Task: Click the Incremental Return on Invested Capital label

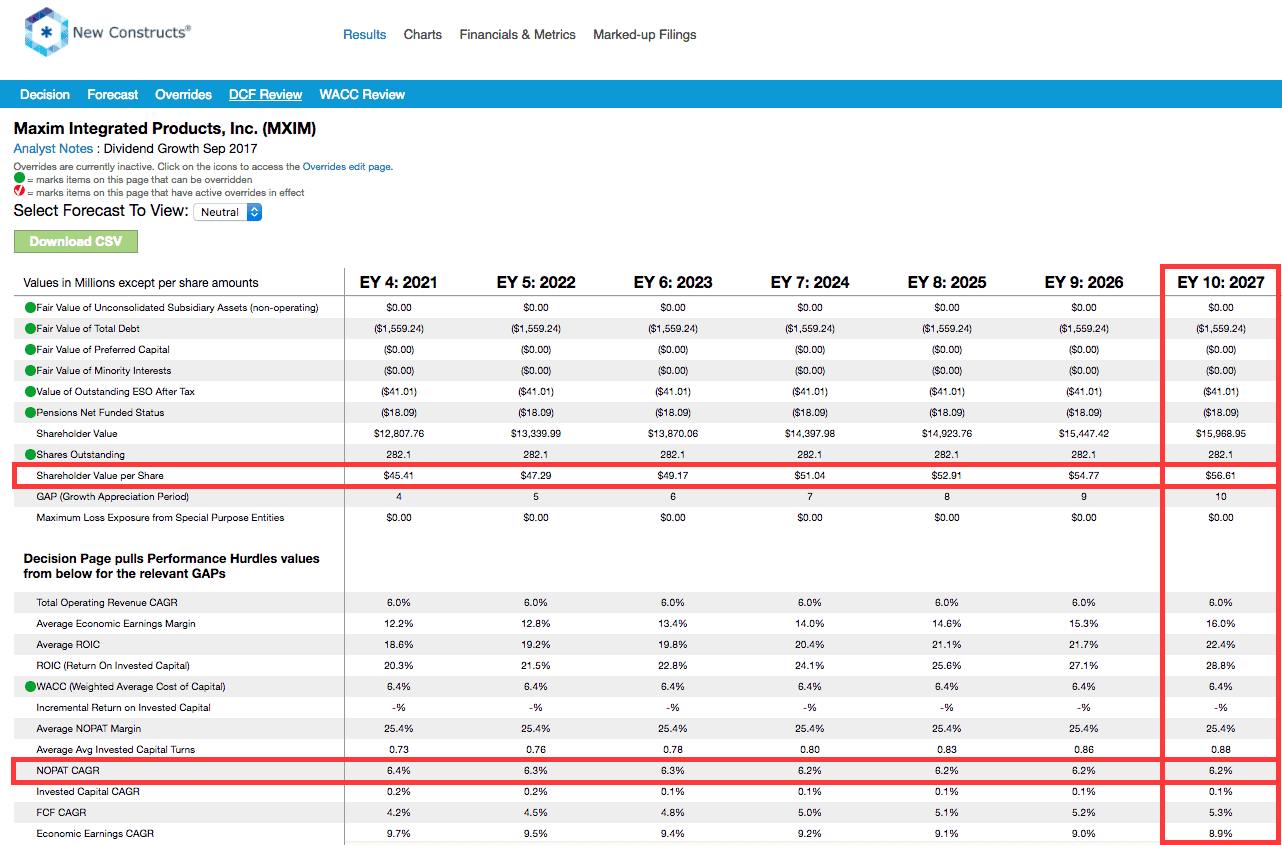Action: [x=125, y=708]
